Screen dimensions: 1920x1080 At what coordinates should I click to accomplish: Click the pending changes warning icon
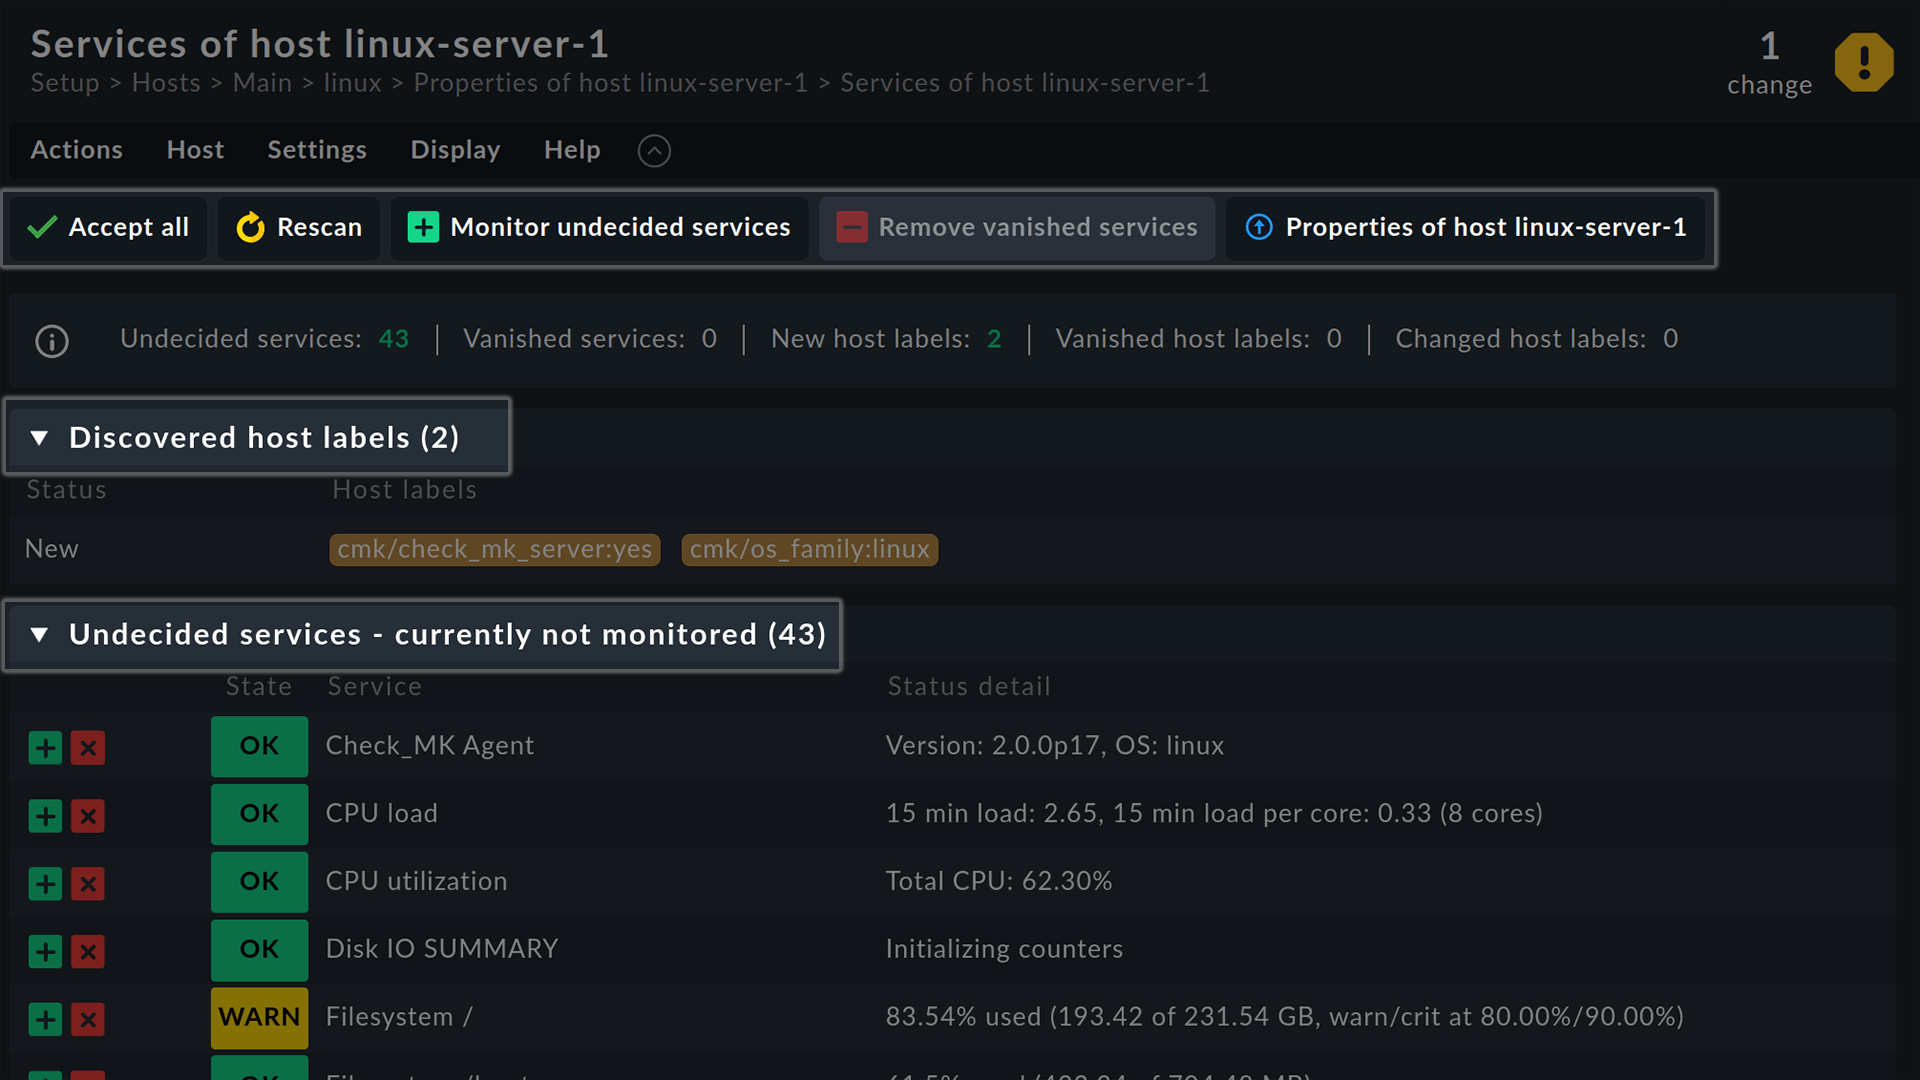(x=1864, y=62)
